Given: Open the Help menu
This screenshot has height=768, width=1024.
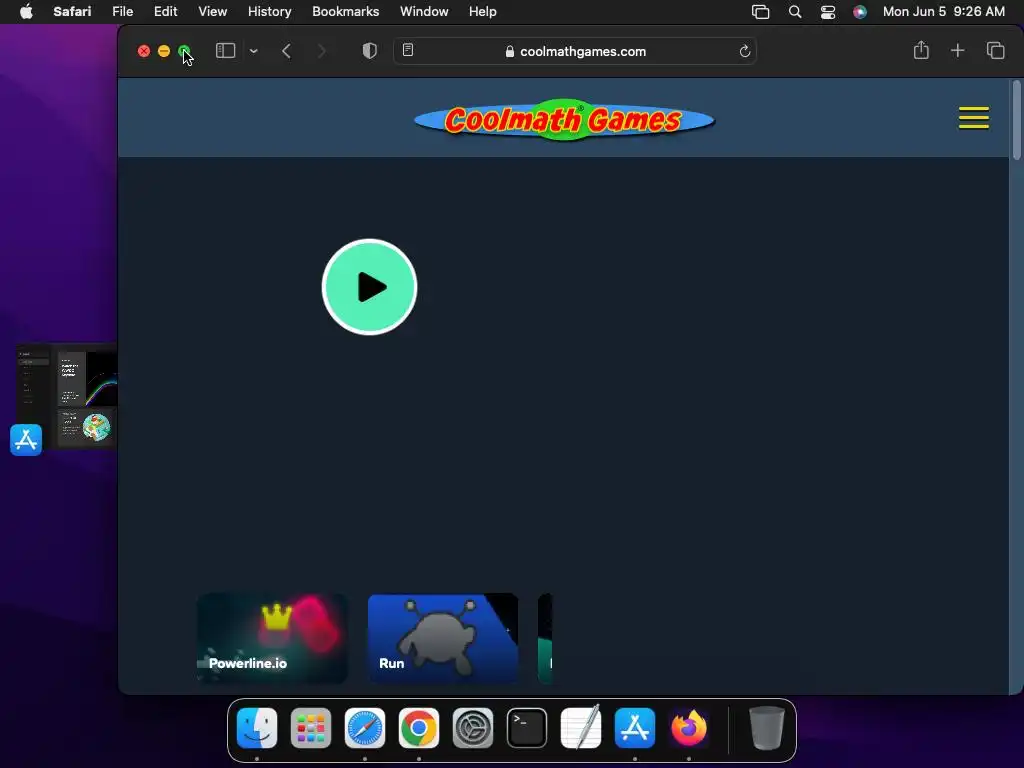Looking at the screenshot, I should pos(483,12).
